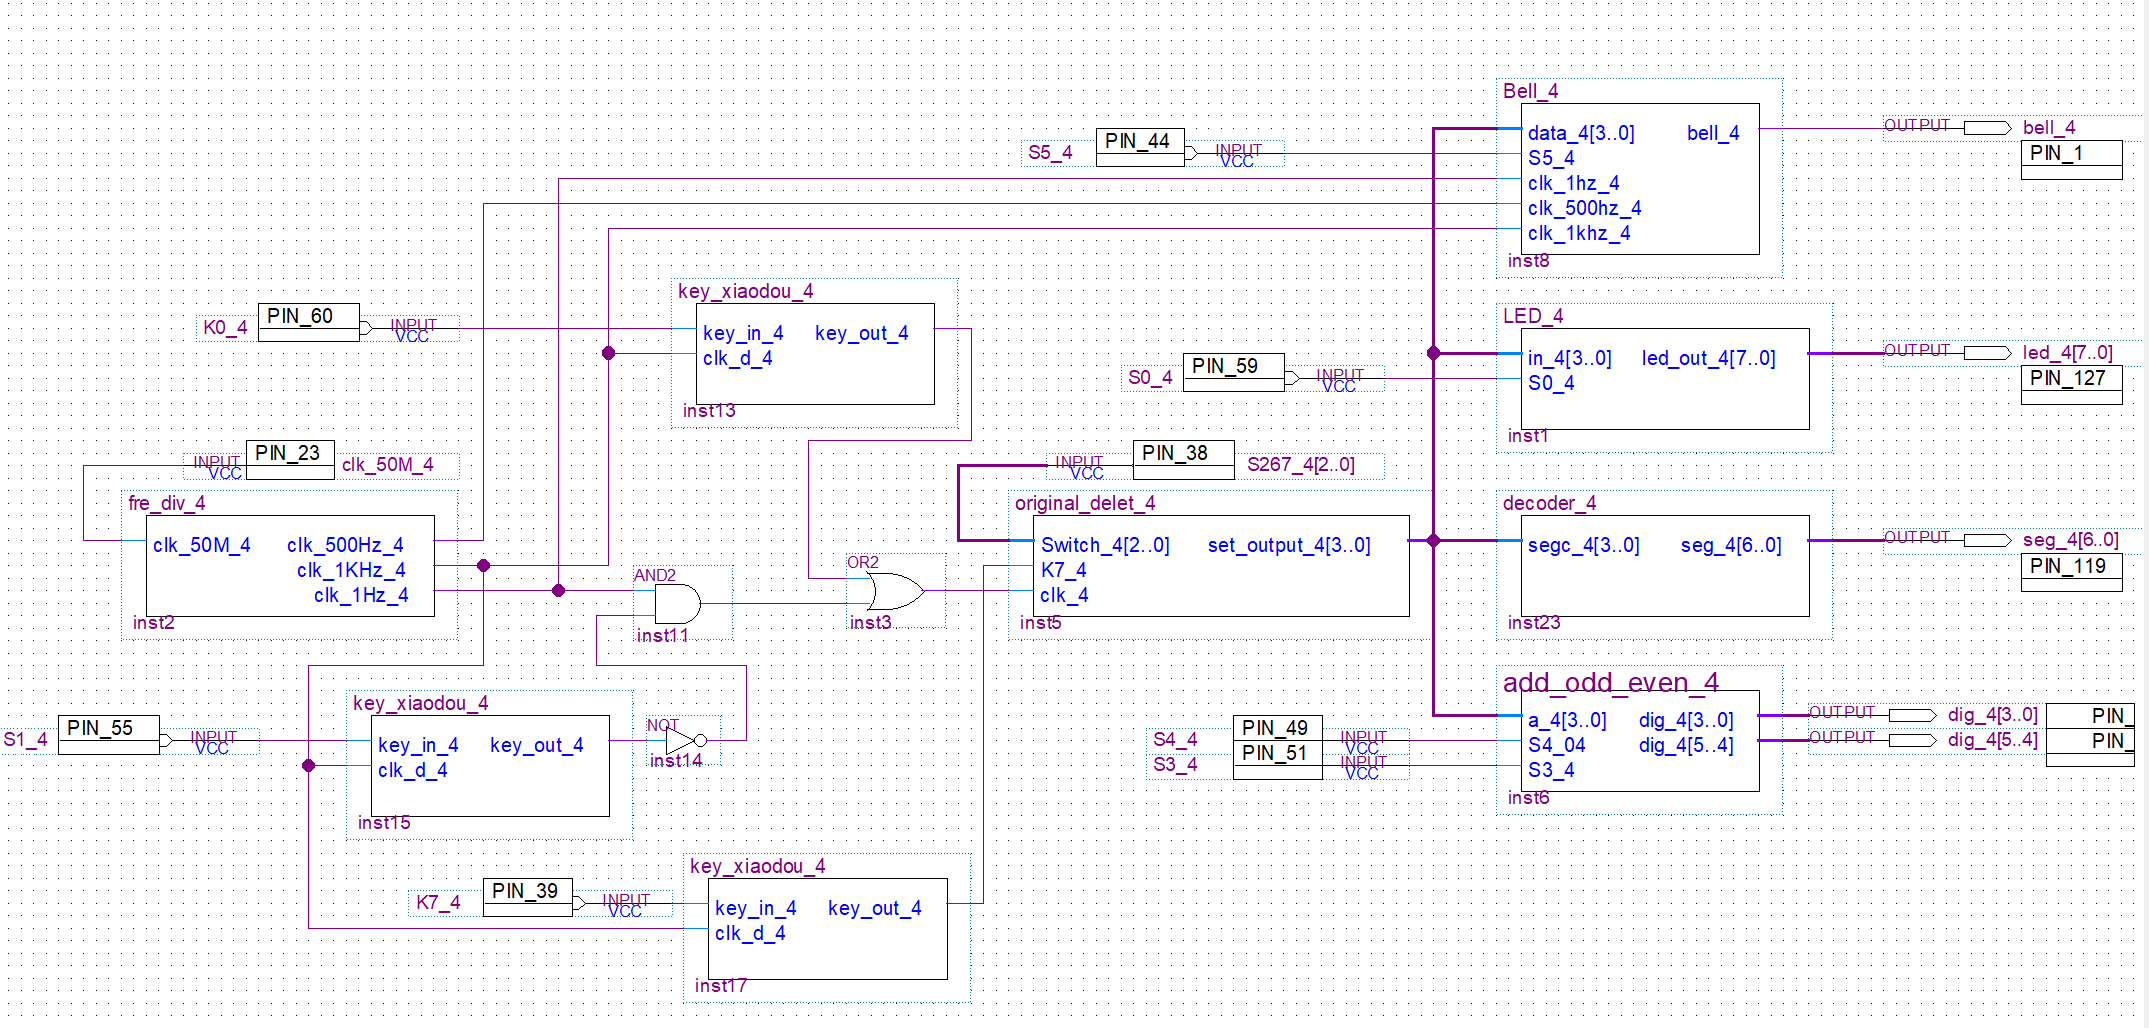The width and height of the screenshot is (2149, 1028).
Task: Select the AND2 gate symbol inst11
Action: coord(677,603)
